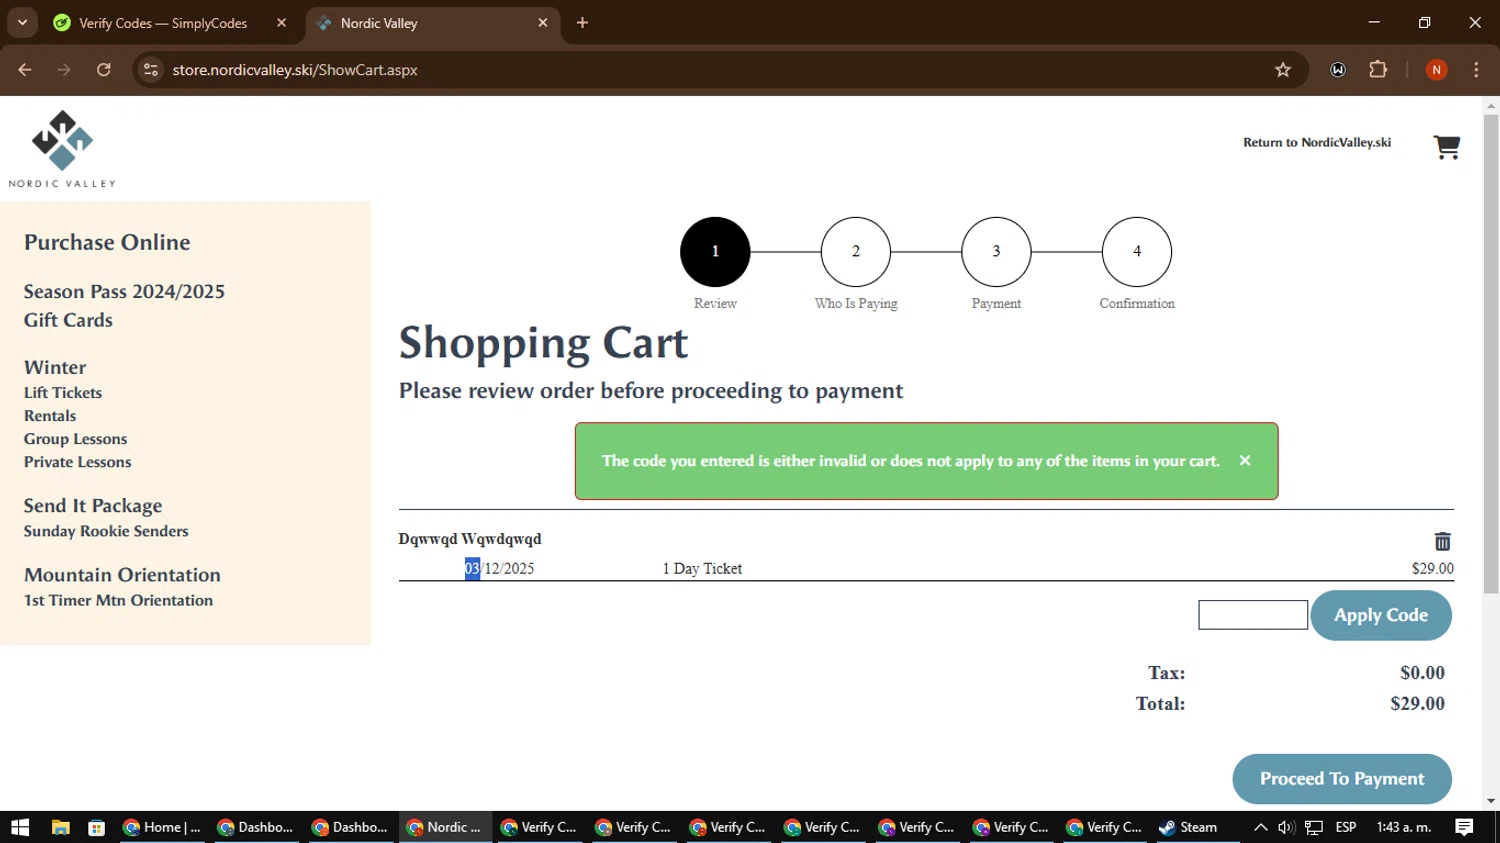Viewport: 1500px width, 843px height.
Task: Open File Explorer from the taskbar
Action: 60,827
